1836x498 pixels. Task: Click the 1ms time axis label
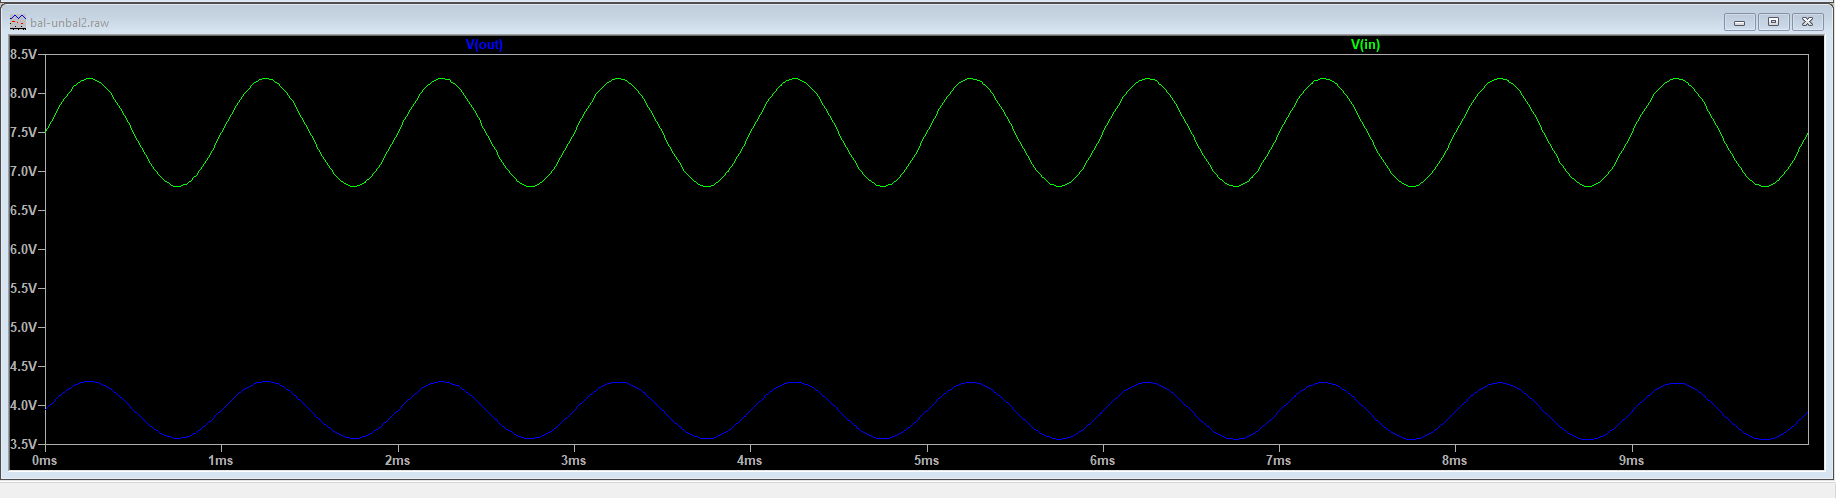coord(221,461)
